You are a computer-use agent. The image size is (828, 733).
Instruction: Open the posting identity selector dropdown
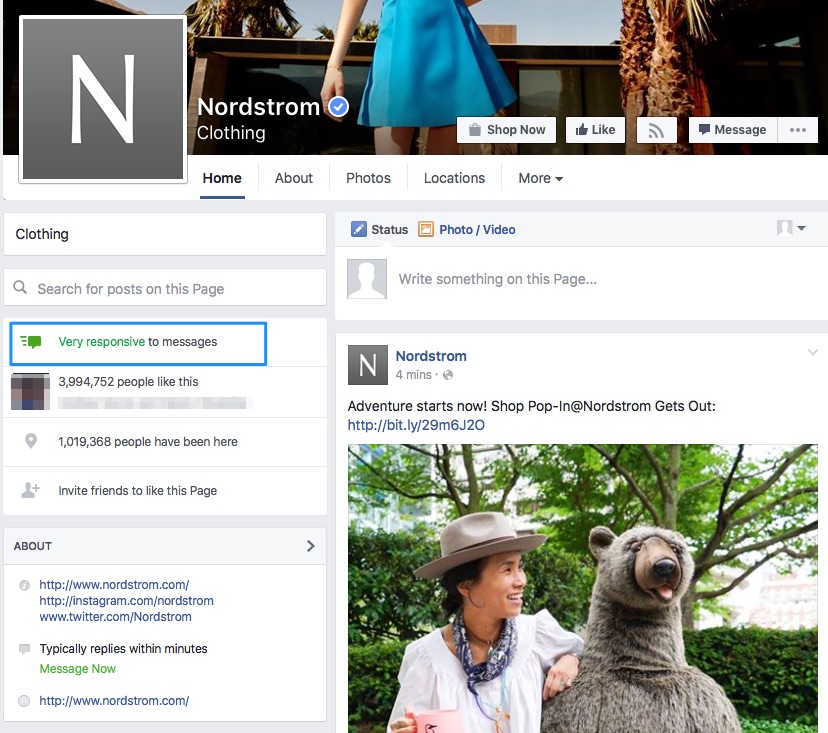coord(791,228)
